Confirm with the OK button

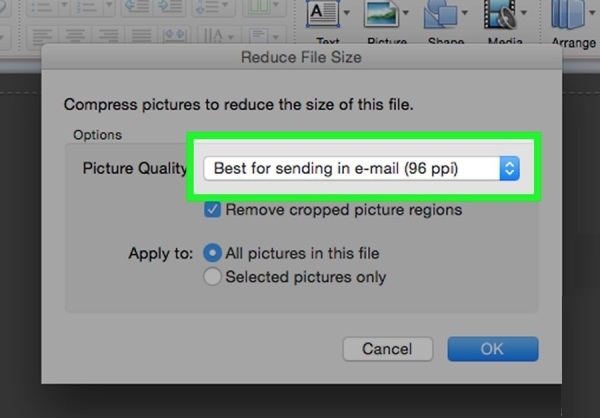[x=493, y=349]
